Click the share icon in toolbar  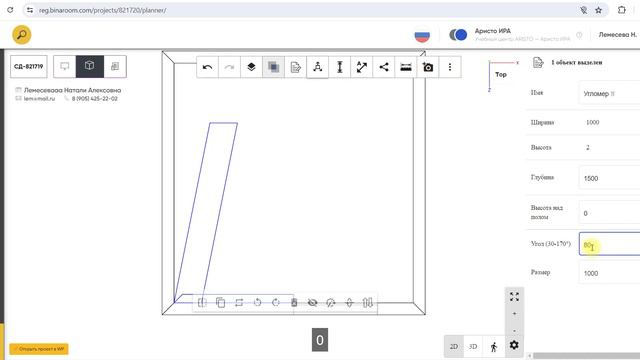(384, 67)
